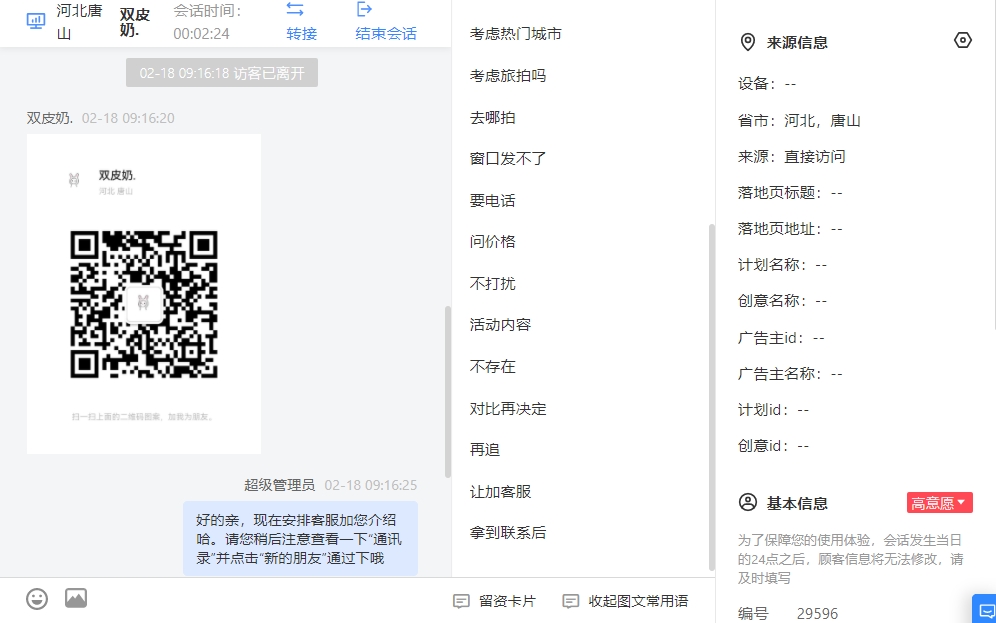Open the QR code image in chat
996x623 pixels.
(x=144, y=293)
